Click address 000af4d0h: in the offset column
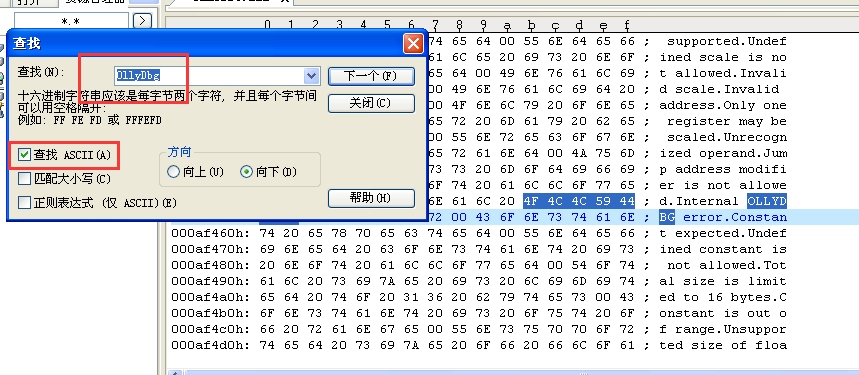The width and height of the screenshot is (859, 375). click(x=211, y=345)
